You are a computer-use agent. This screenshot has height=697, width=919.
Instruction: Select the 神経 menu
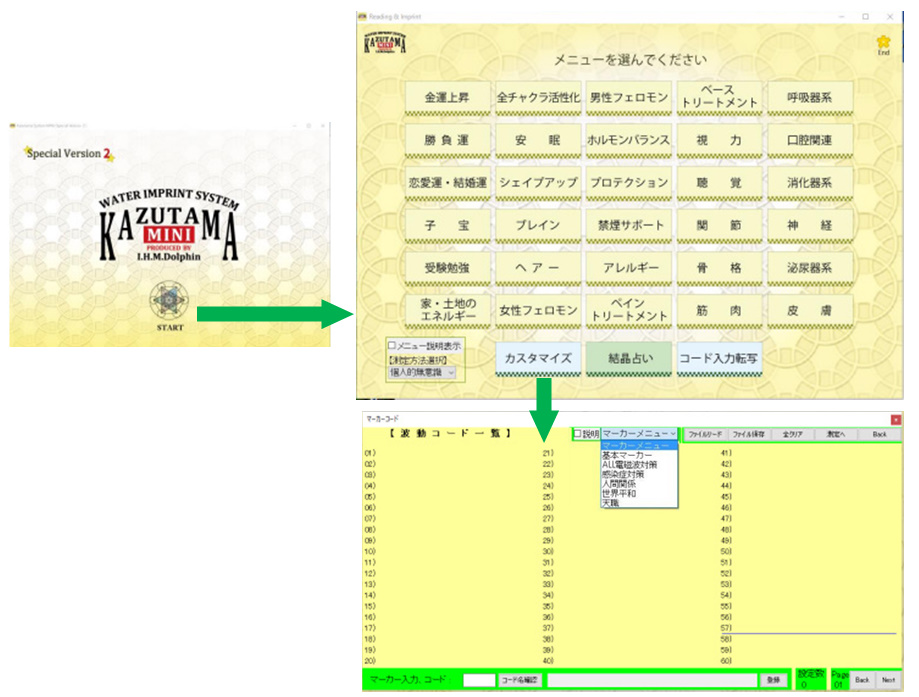(810, 226)
